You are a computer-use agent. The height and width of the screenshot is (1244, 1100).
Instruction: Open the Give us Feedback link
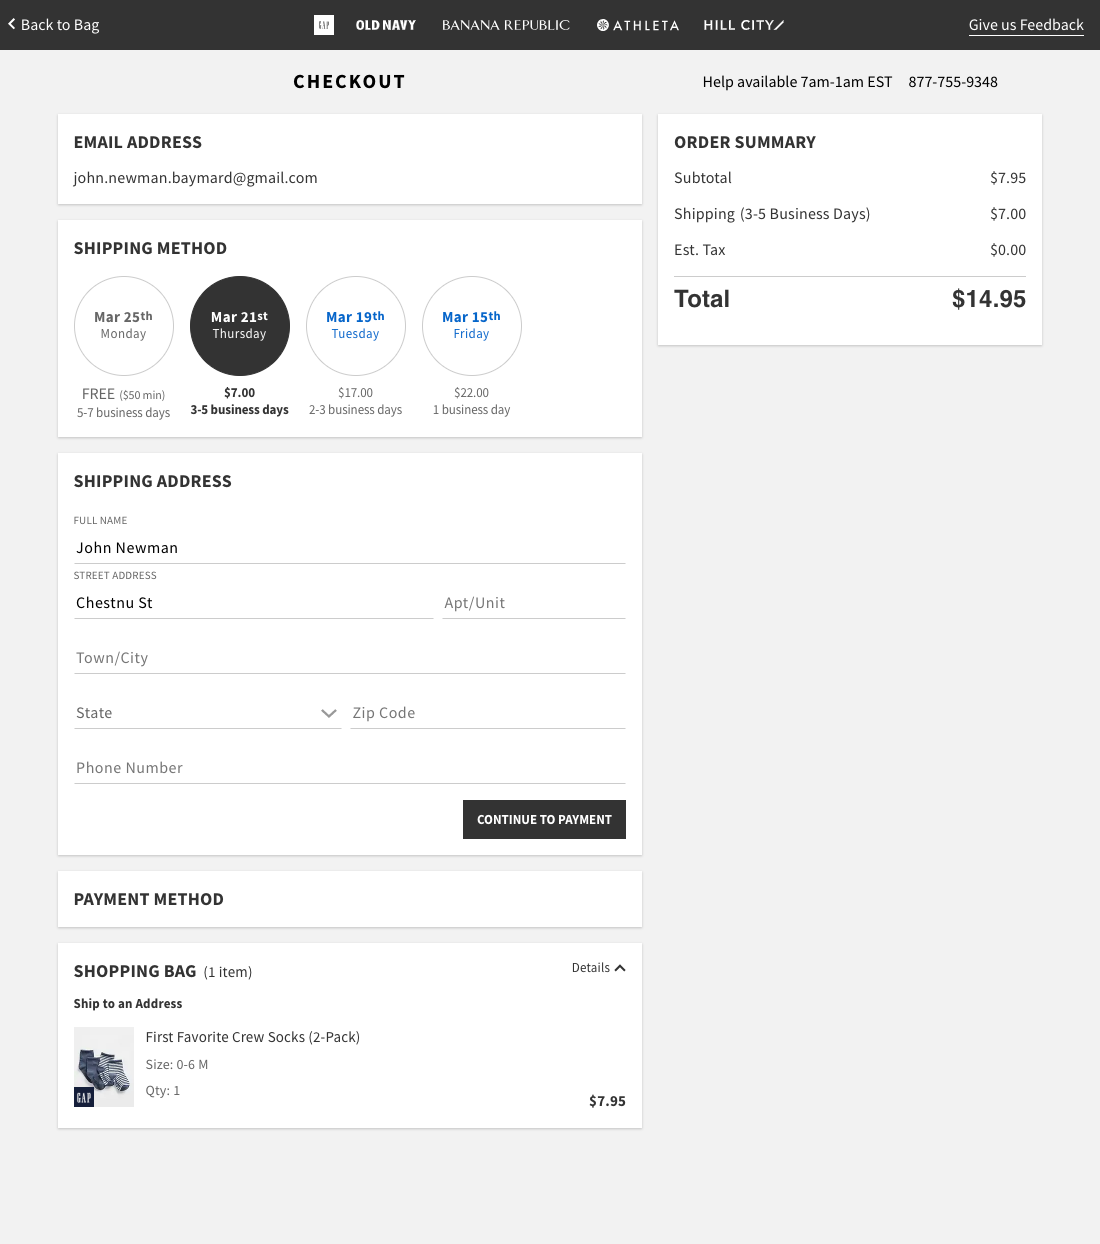(1026, 24)
